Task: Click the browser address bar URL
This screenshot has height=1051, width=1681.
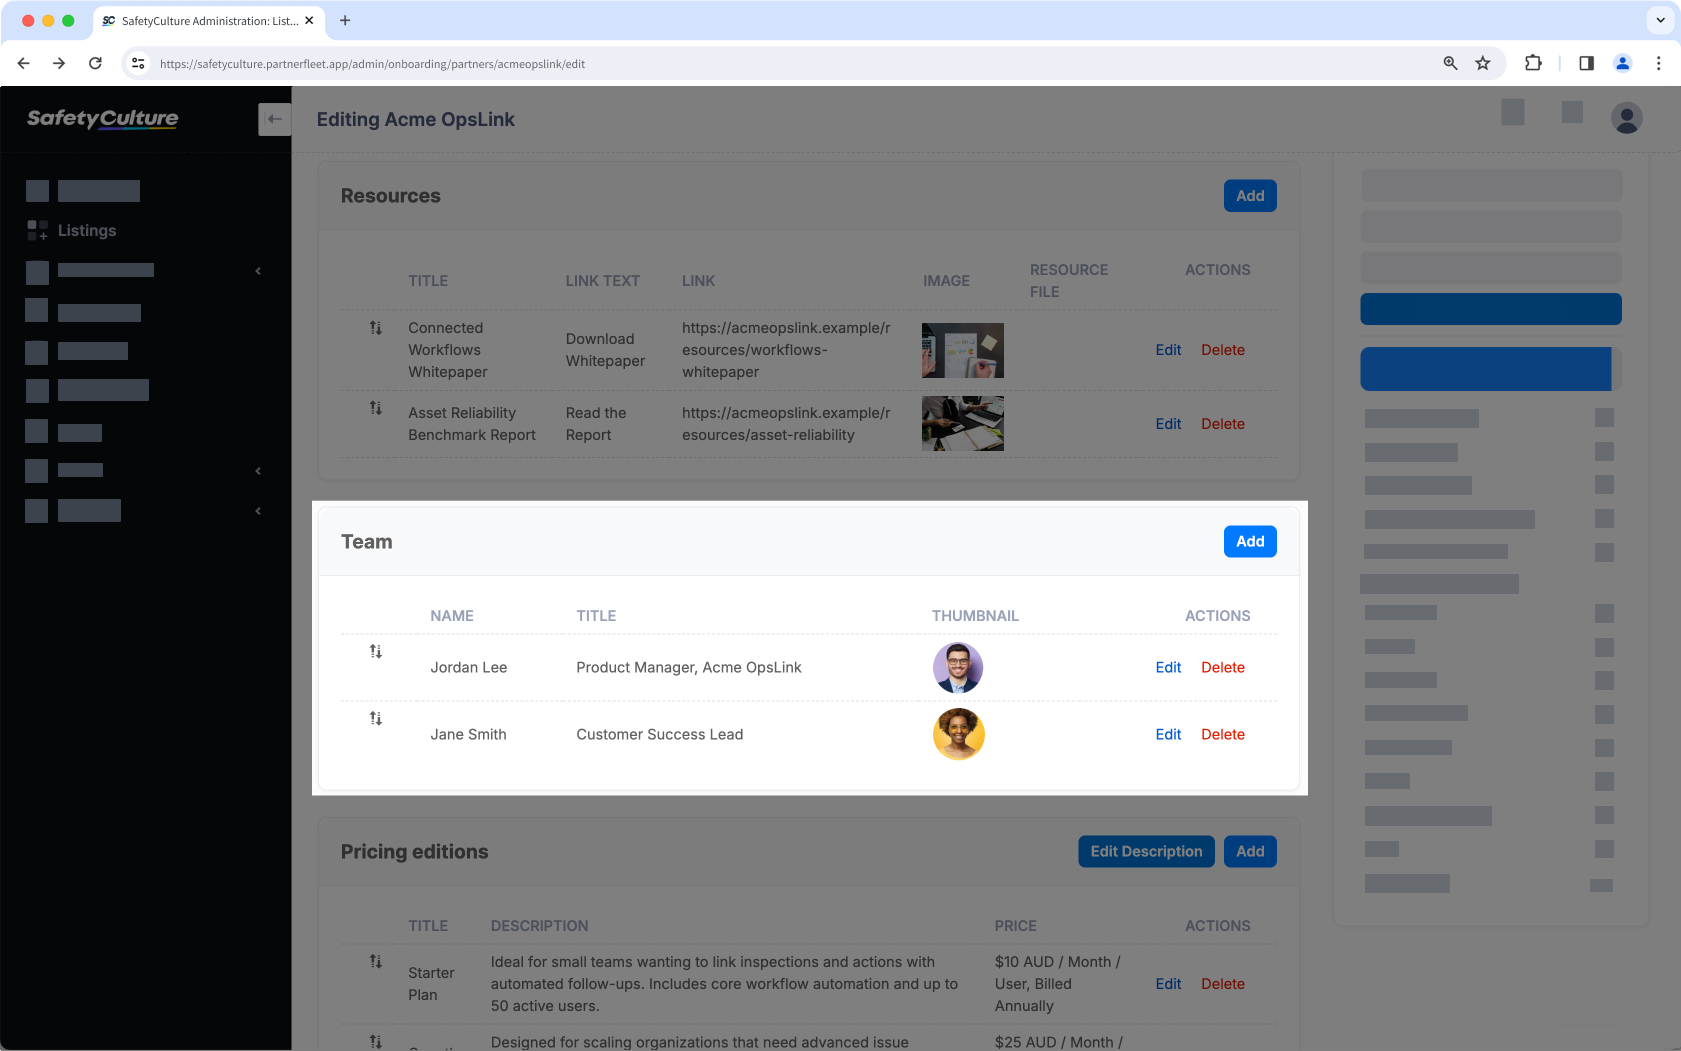Action: [x=372, y=64]
